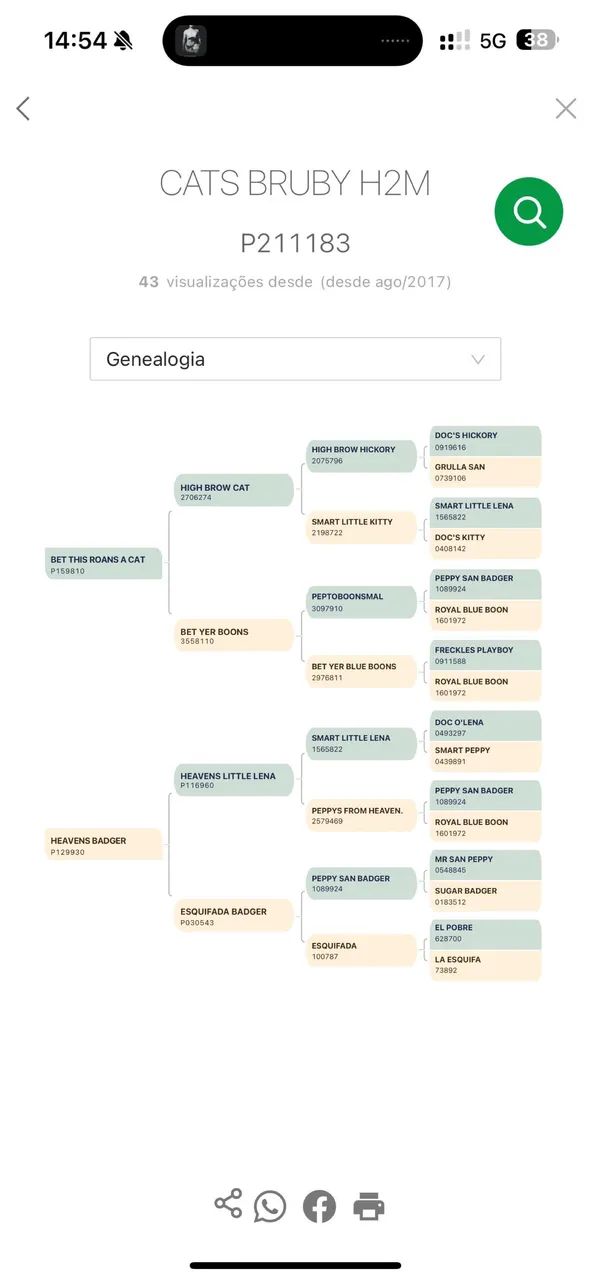Tap the green search magnifier button
This screenshot has height=1280, width=591.
[529, 211]
